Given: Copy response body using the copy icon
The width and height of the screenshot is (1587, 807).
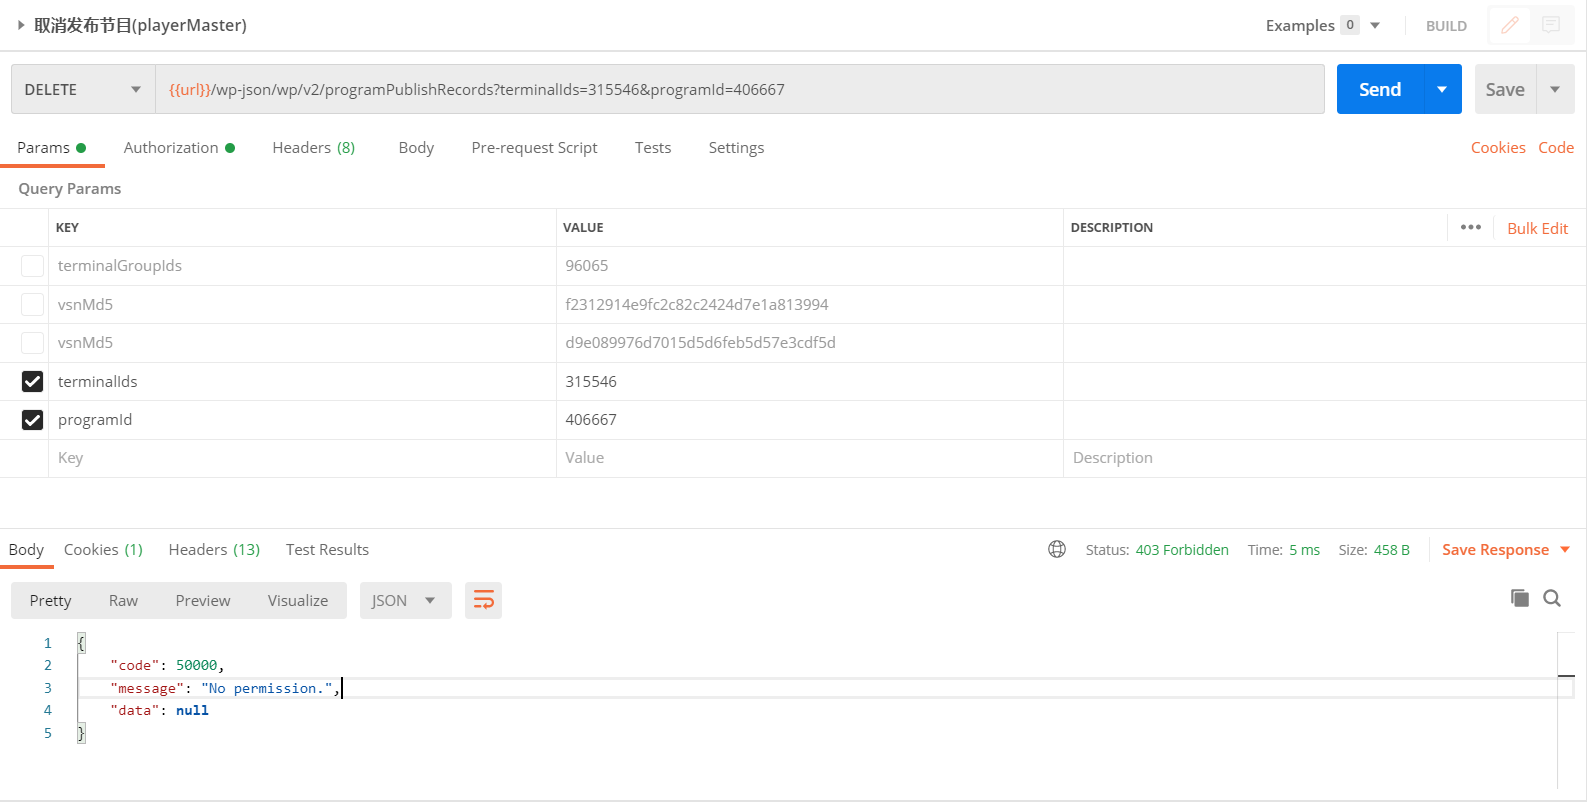Looking at the screenshot, I should pos(1519,598).
